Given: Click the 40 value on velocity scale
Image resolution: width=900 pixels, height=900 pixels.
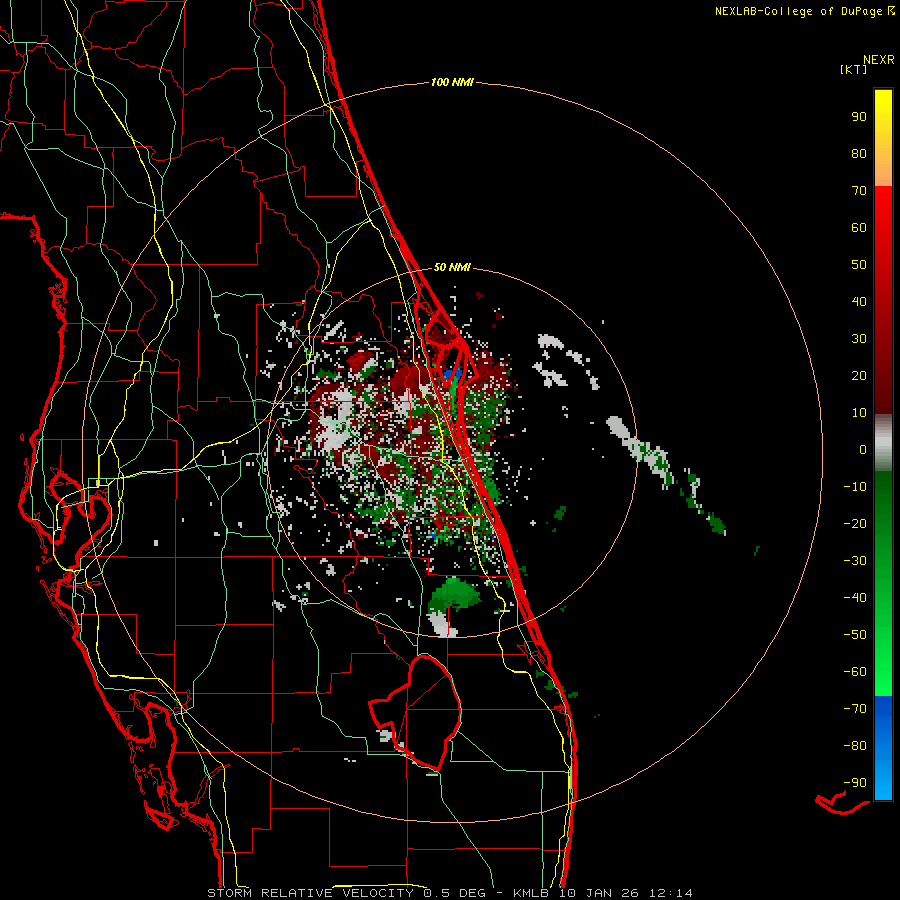Looking at the screenshot, I should coord(859,302).
